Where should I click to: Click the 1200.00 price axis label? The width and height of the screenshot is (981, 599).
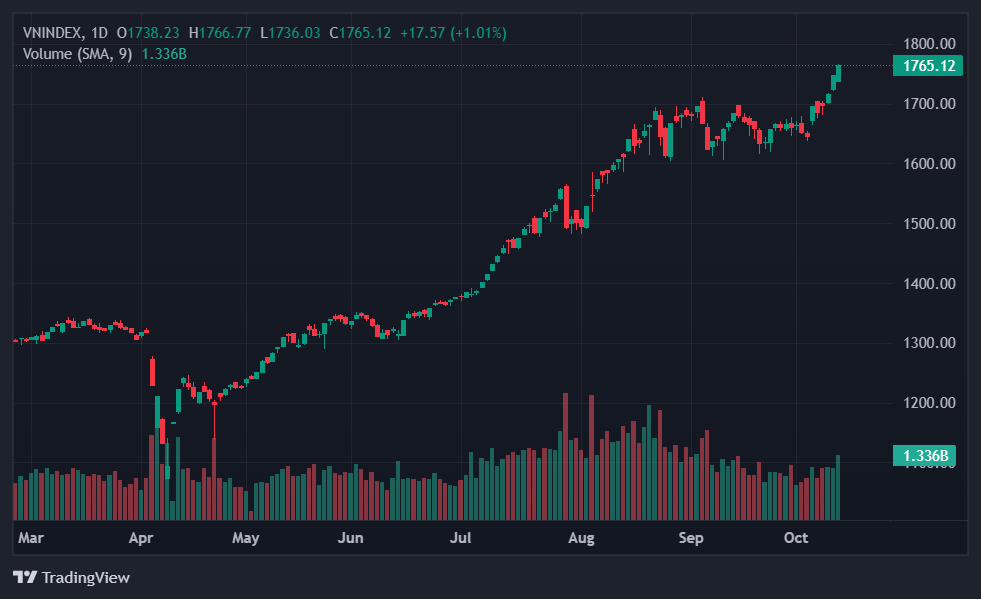pos(929,403)
